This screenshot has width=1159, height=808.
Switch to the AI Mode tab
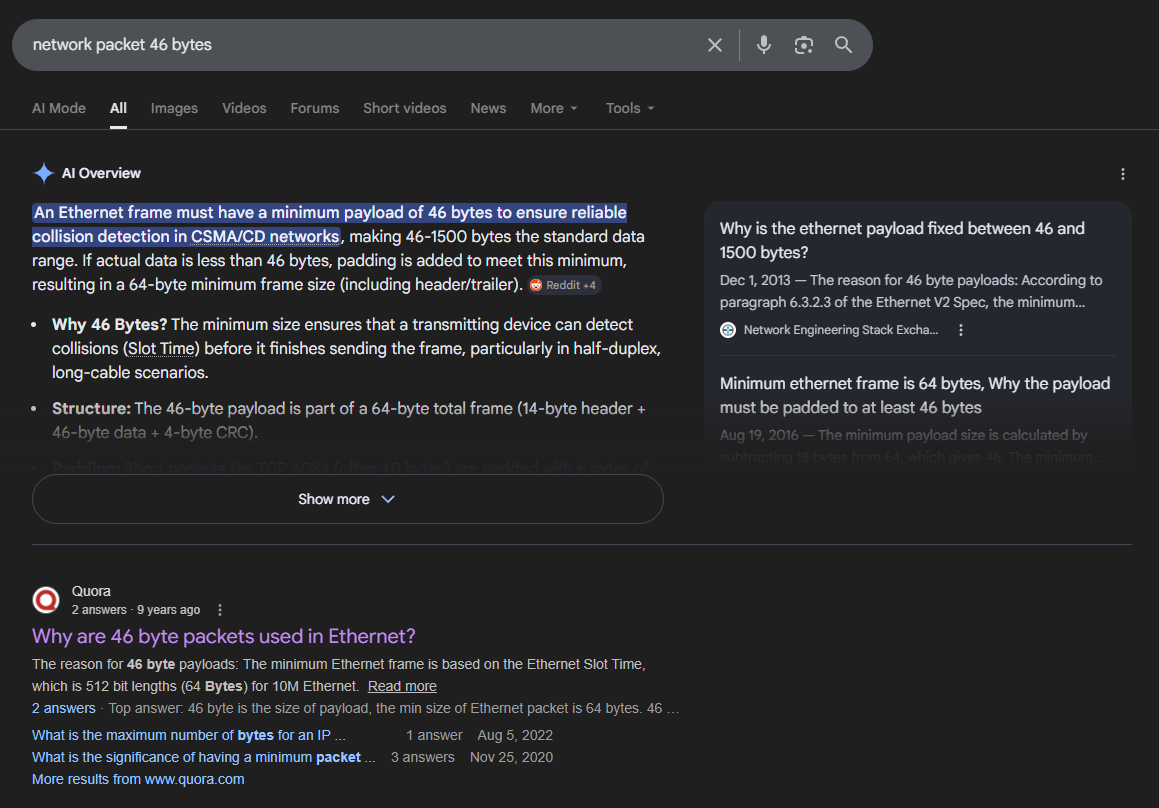[59, 108]
